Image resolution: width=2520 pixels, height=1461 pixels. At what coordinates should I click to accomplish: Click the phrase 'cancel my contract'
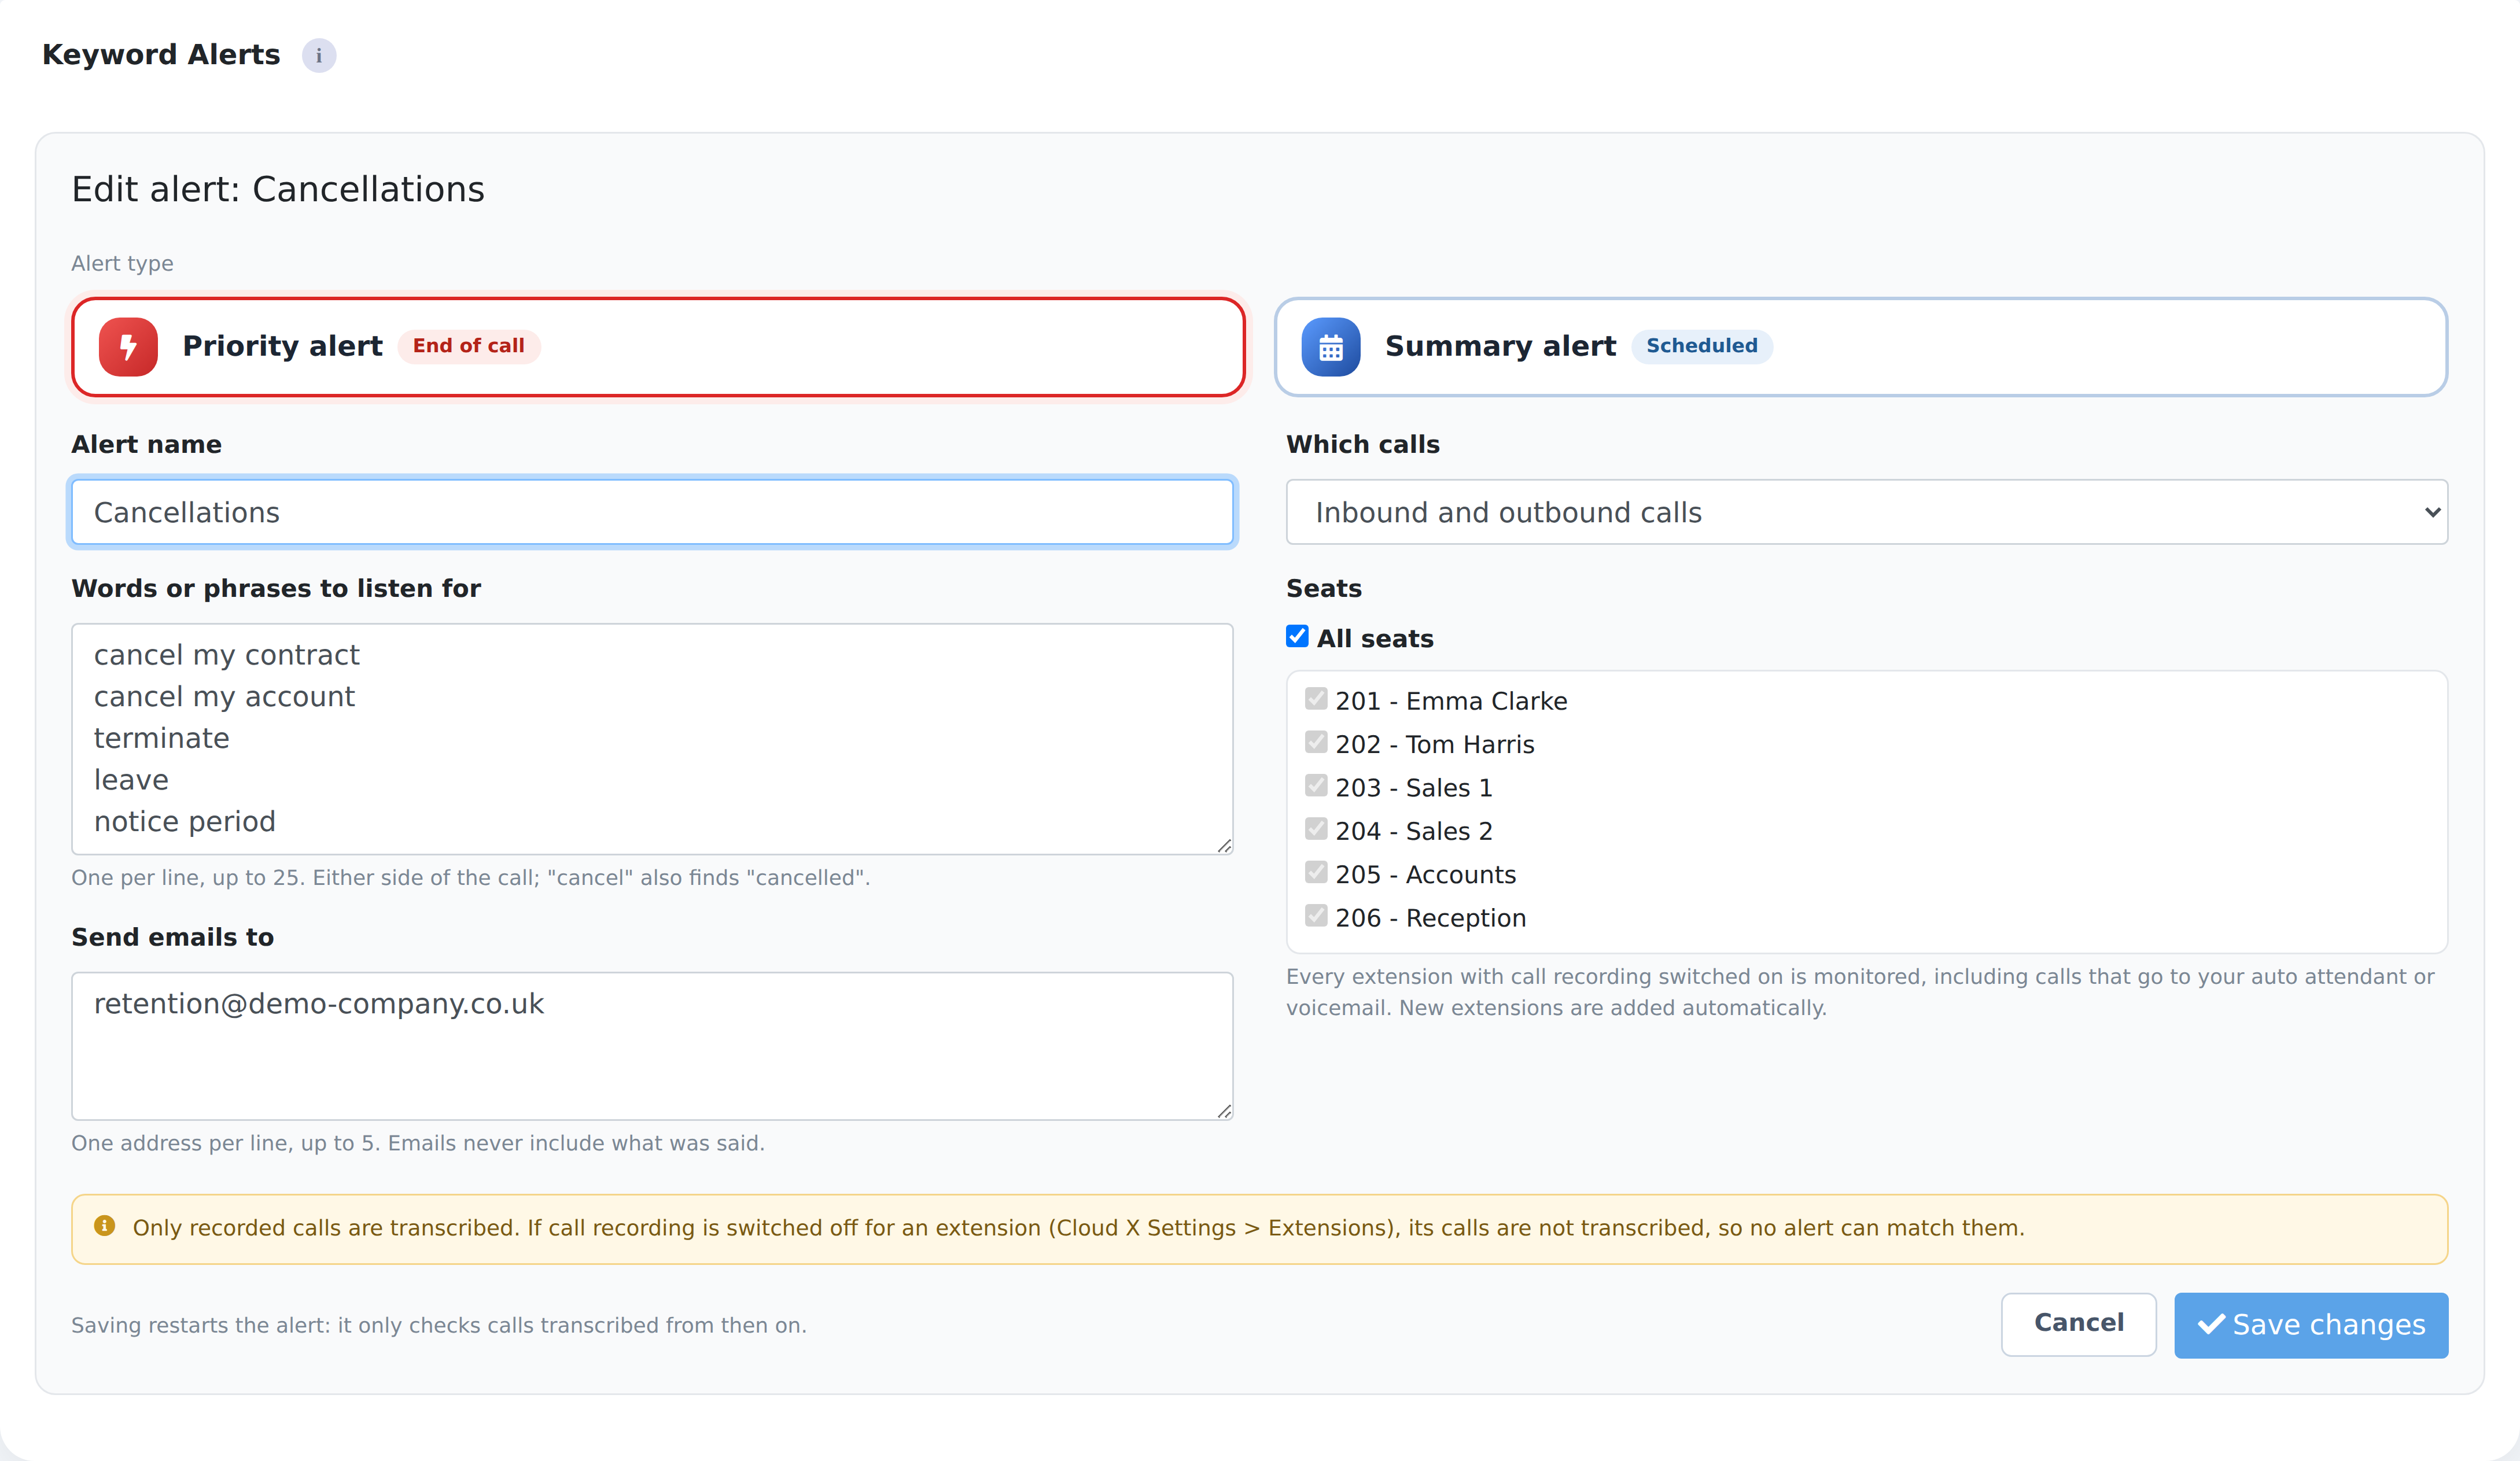[226, 655]
